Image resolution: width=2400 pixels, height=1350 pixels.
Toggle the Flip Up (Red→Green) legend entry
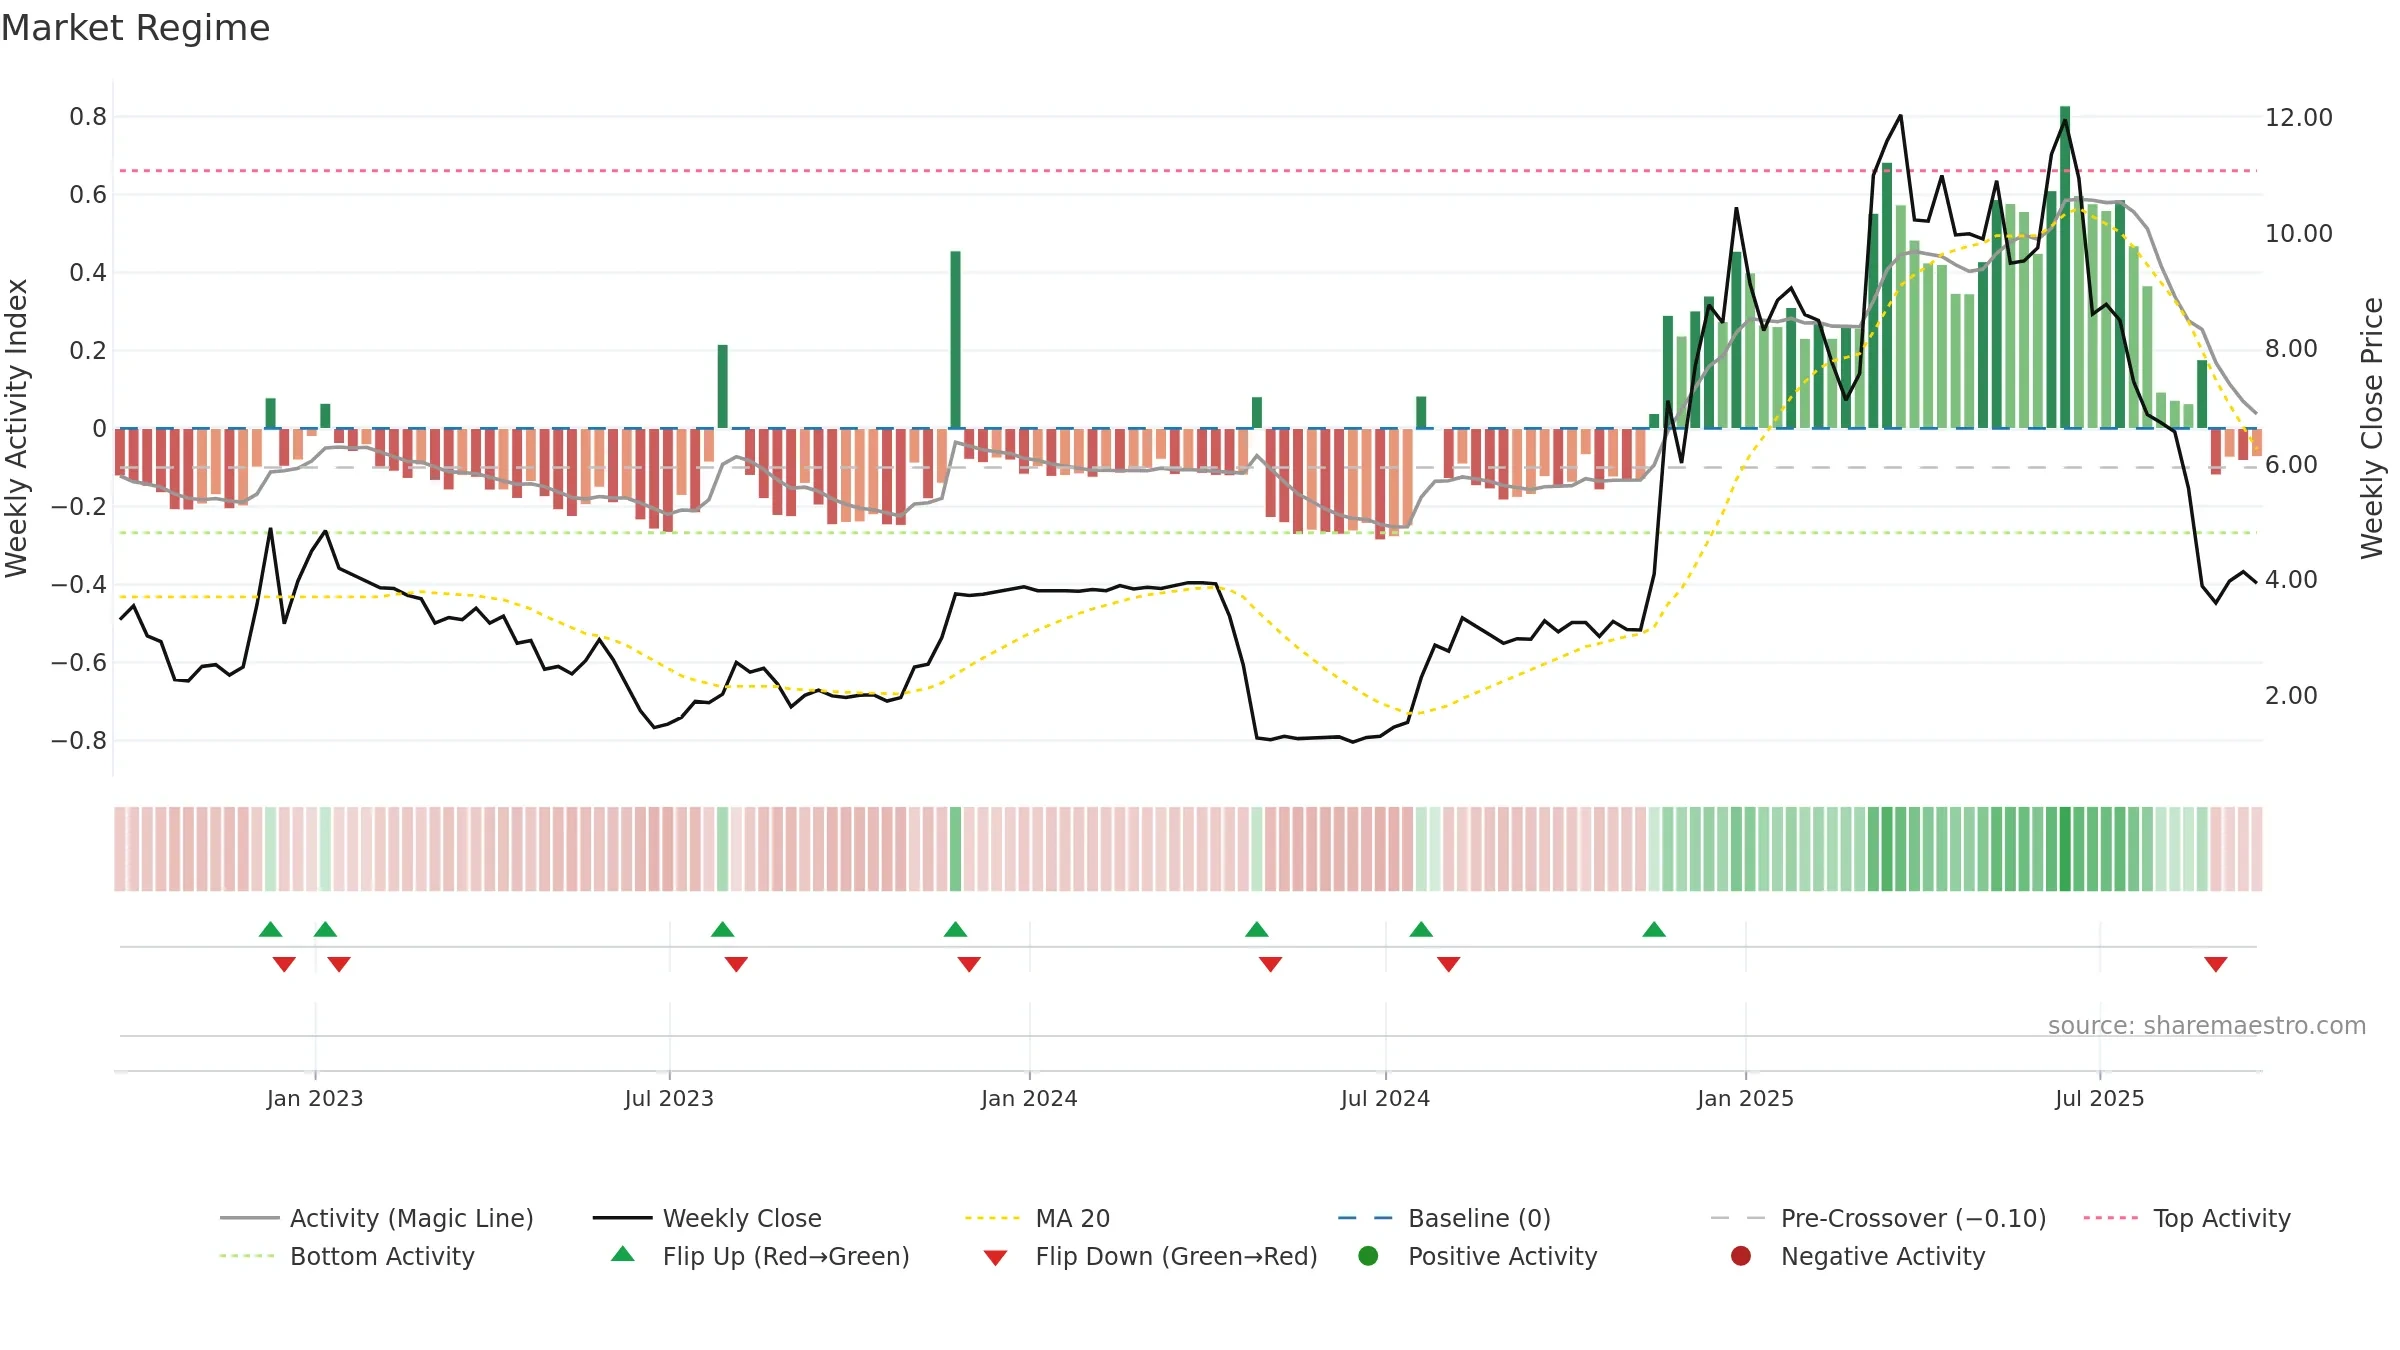[760, 1256]
